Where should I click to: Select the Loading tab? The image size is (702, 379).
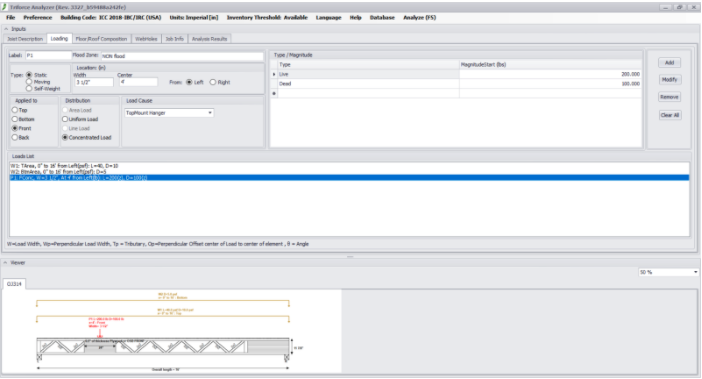tap(59, 38)
